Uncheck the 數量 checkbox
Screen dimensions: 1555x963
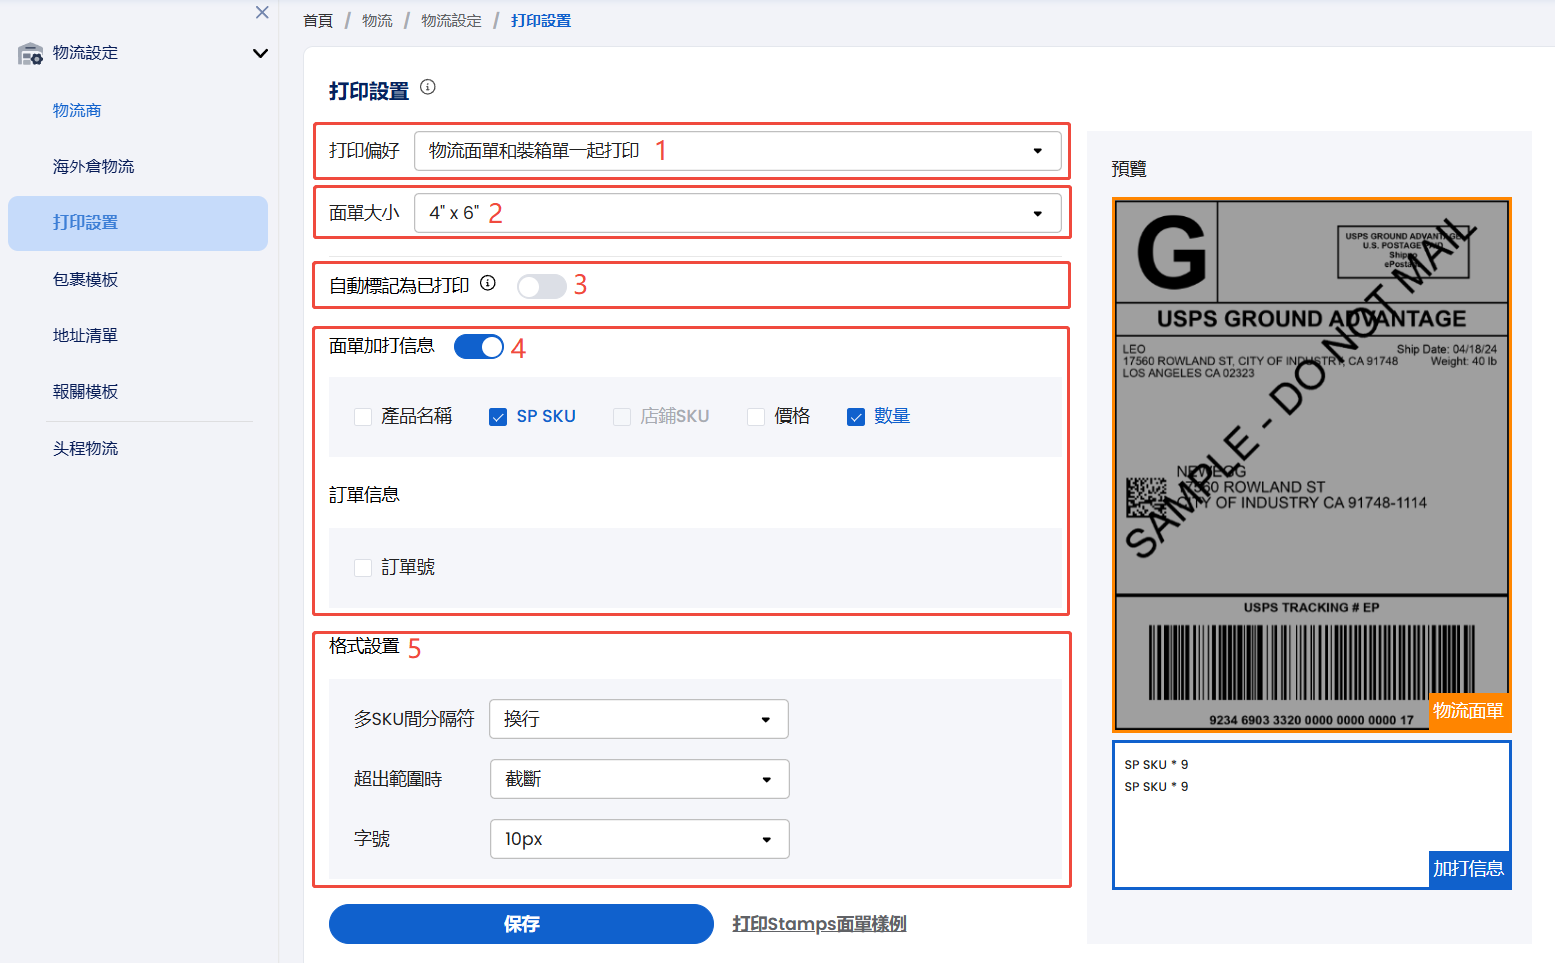856,417
